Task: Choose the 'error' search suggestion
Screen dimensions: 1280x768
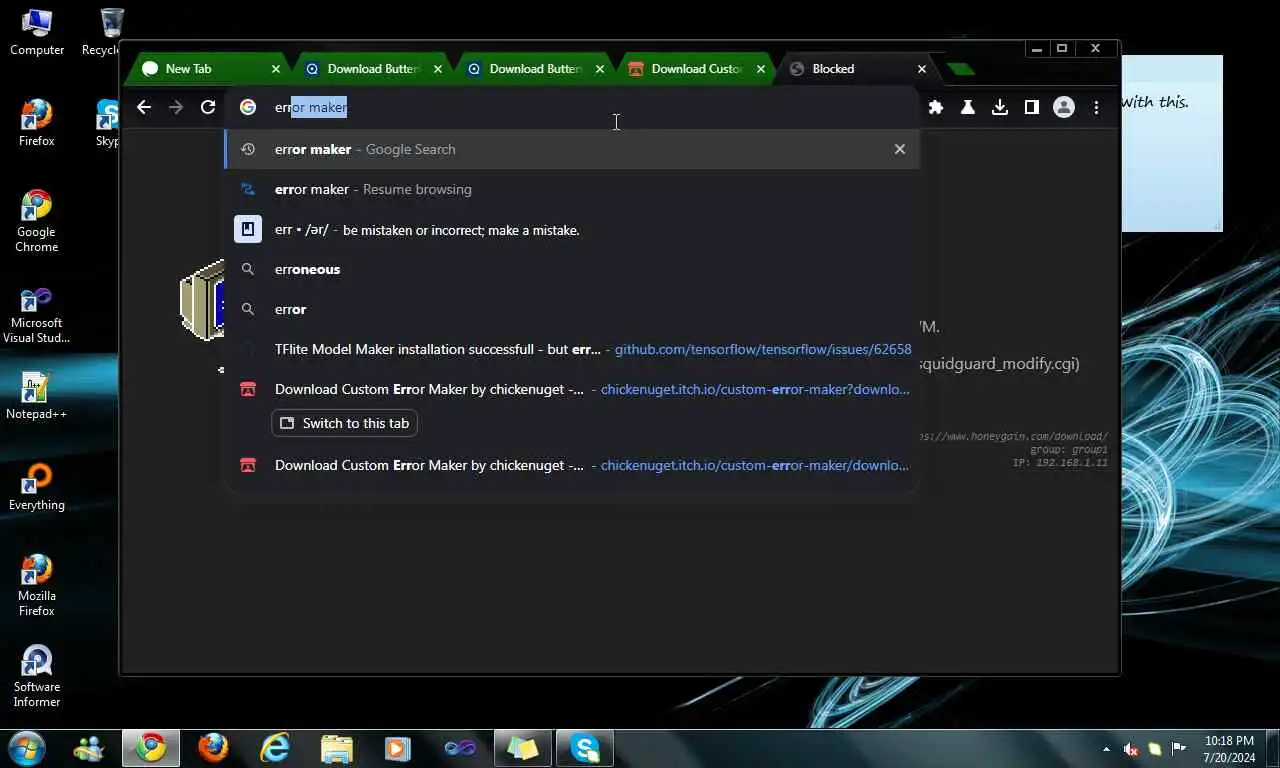Action: 571,309
